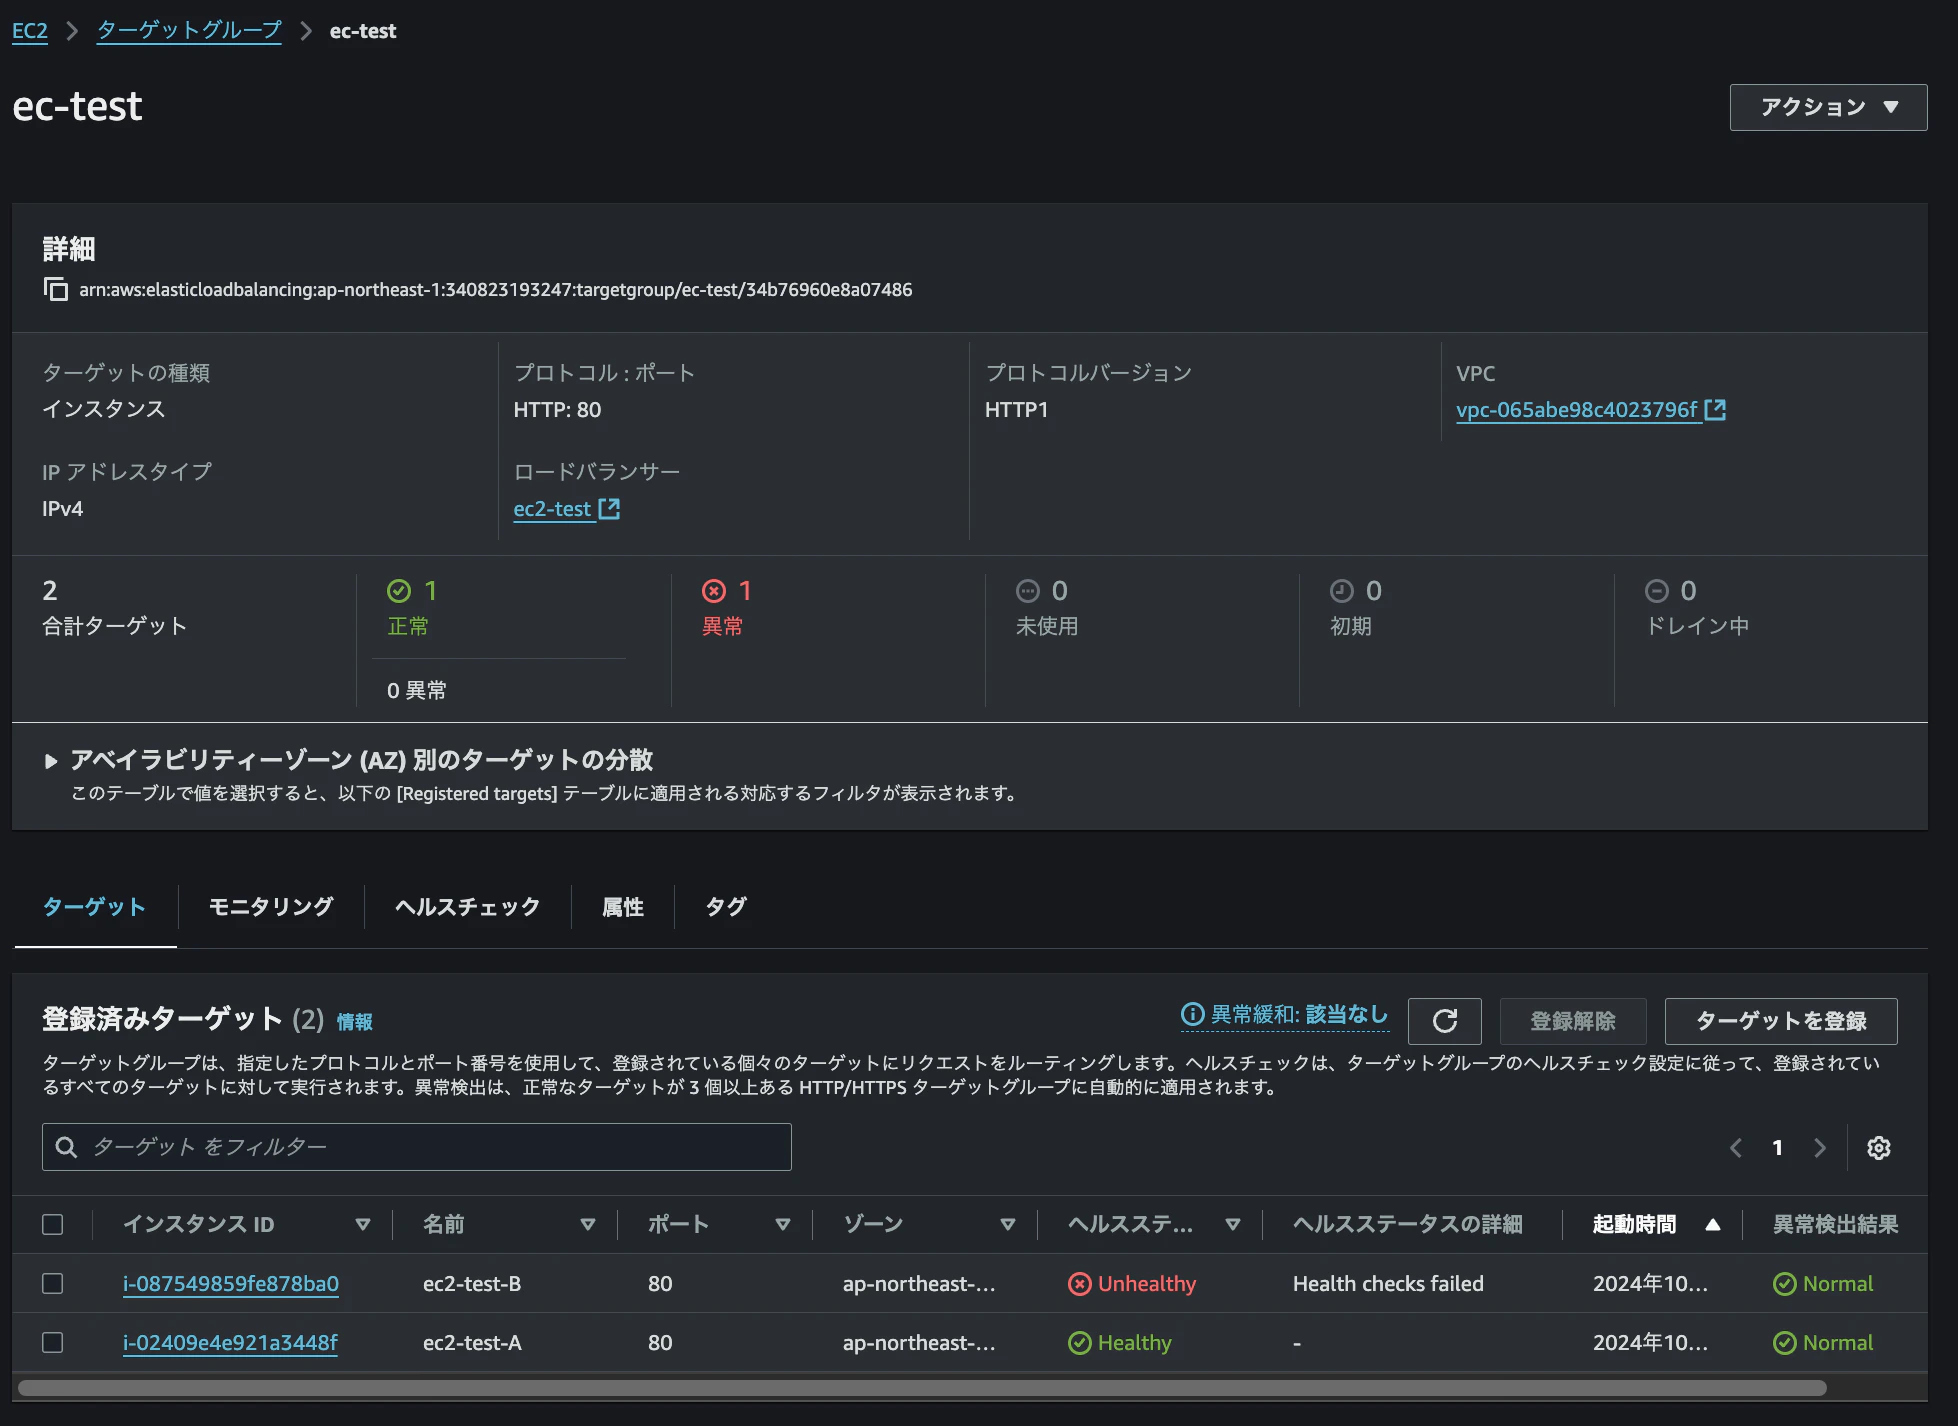Click the refresh targets button
1958x1426 pixels.
coord(1444,1021)
